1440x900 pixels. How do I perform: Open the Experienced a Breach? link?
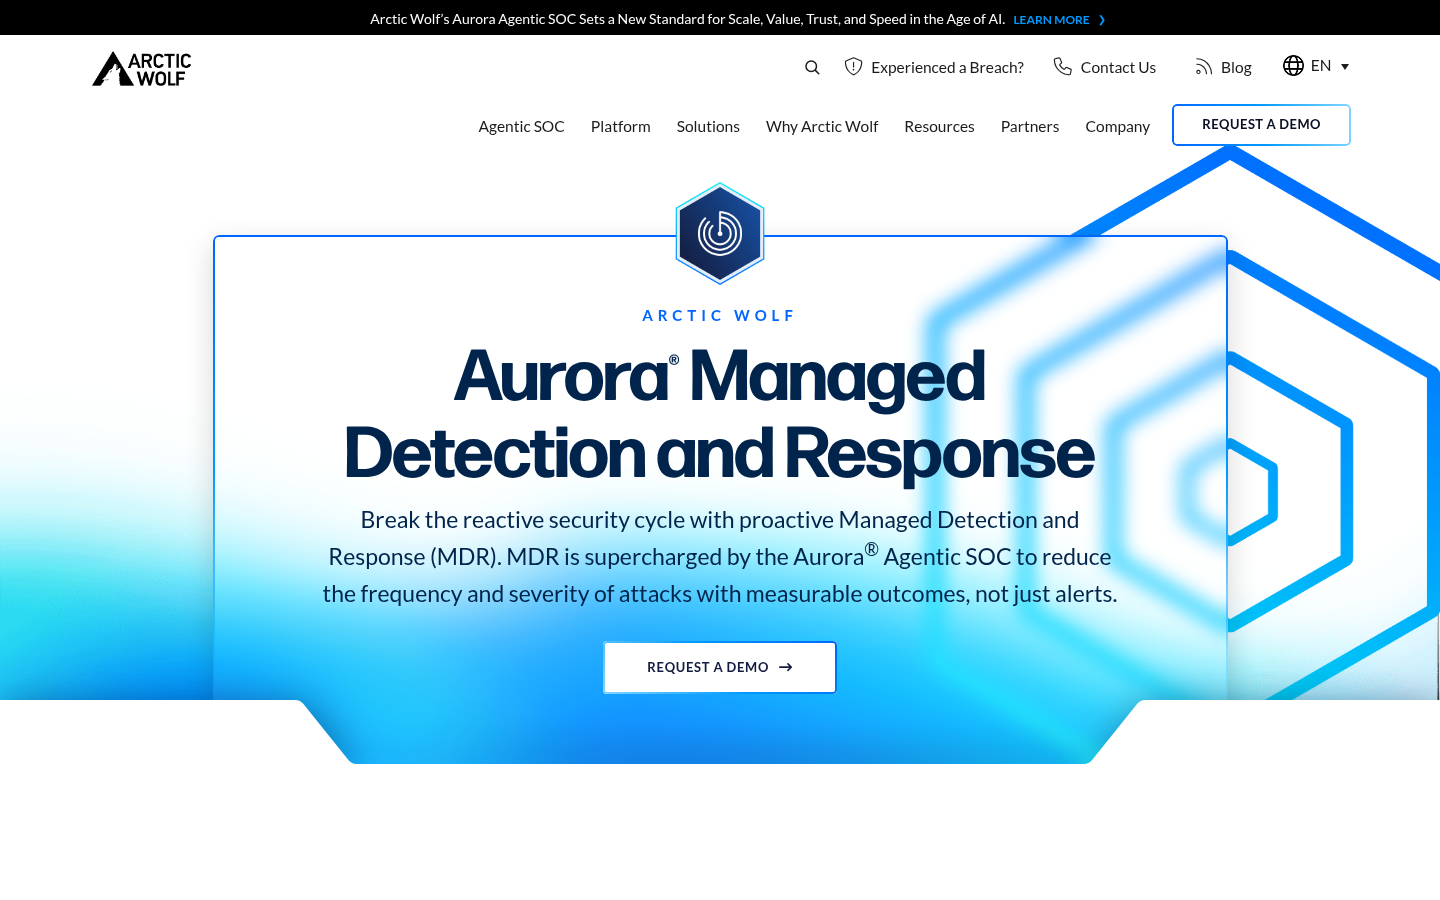tap(947, 67)
